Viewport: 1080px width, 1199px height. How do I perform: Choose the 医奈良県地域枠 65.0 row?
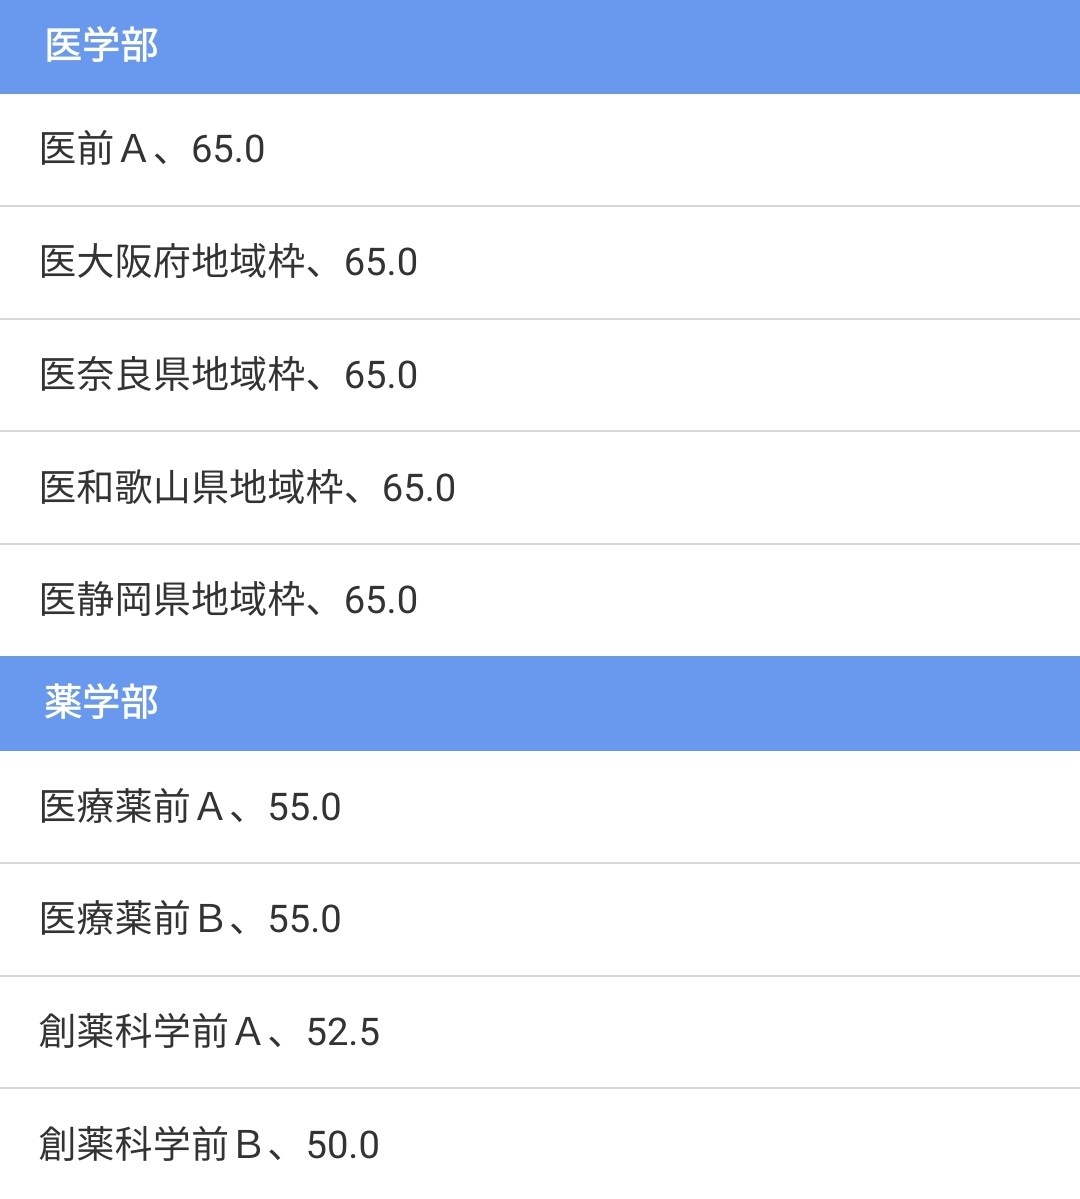coord(540,375)
